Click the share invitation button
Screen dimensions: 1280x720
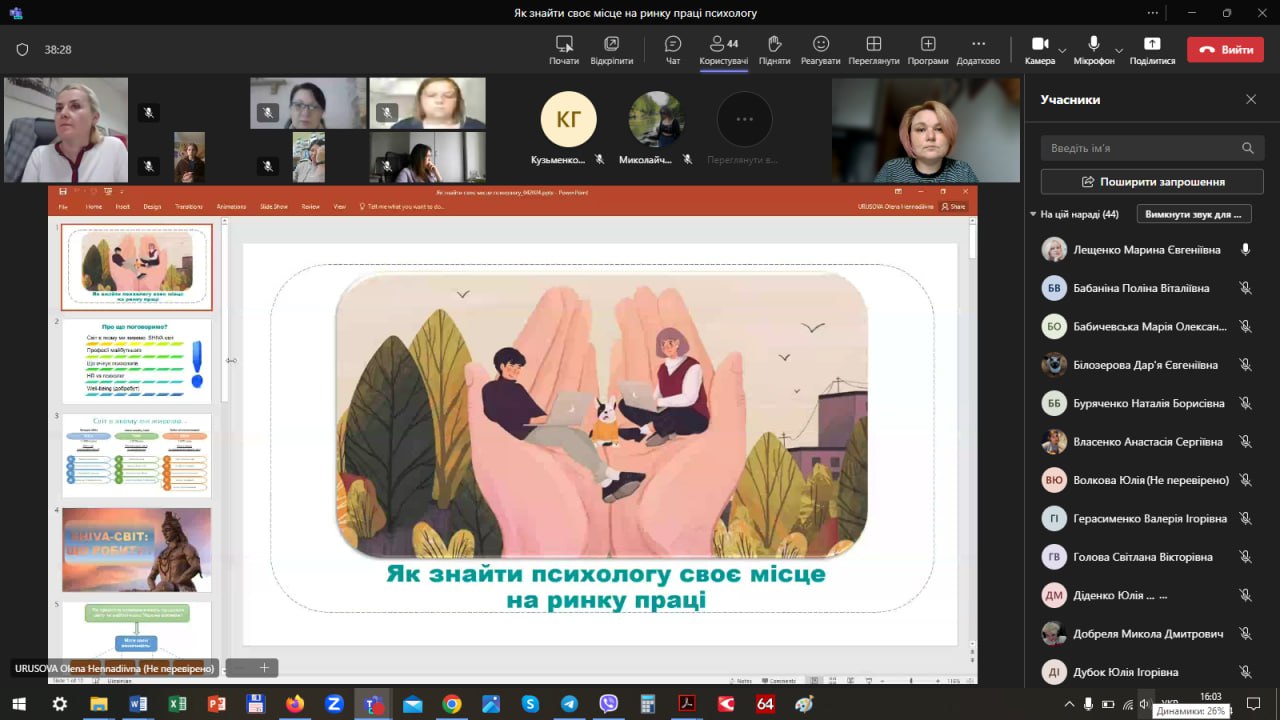(x=1152, y=182)
